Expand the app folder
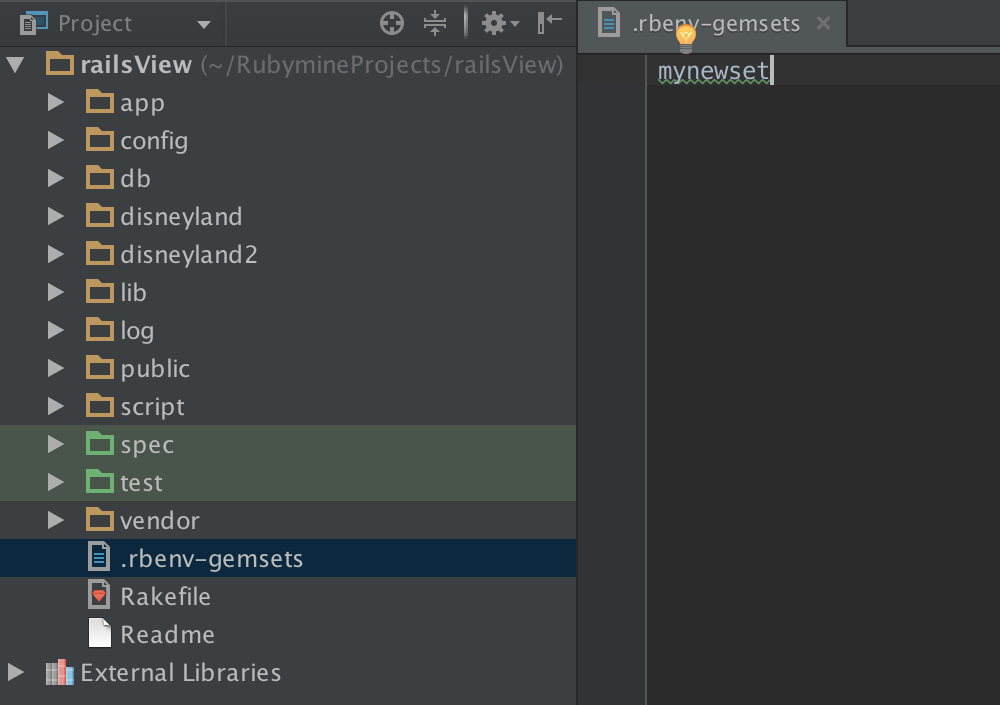 click(56, 102)
